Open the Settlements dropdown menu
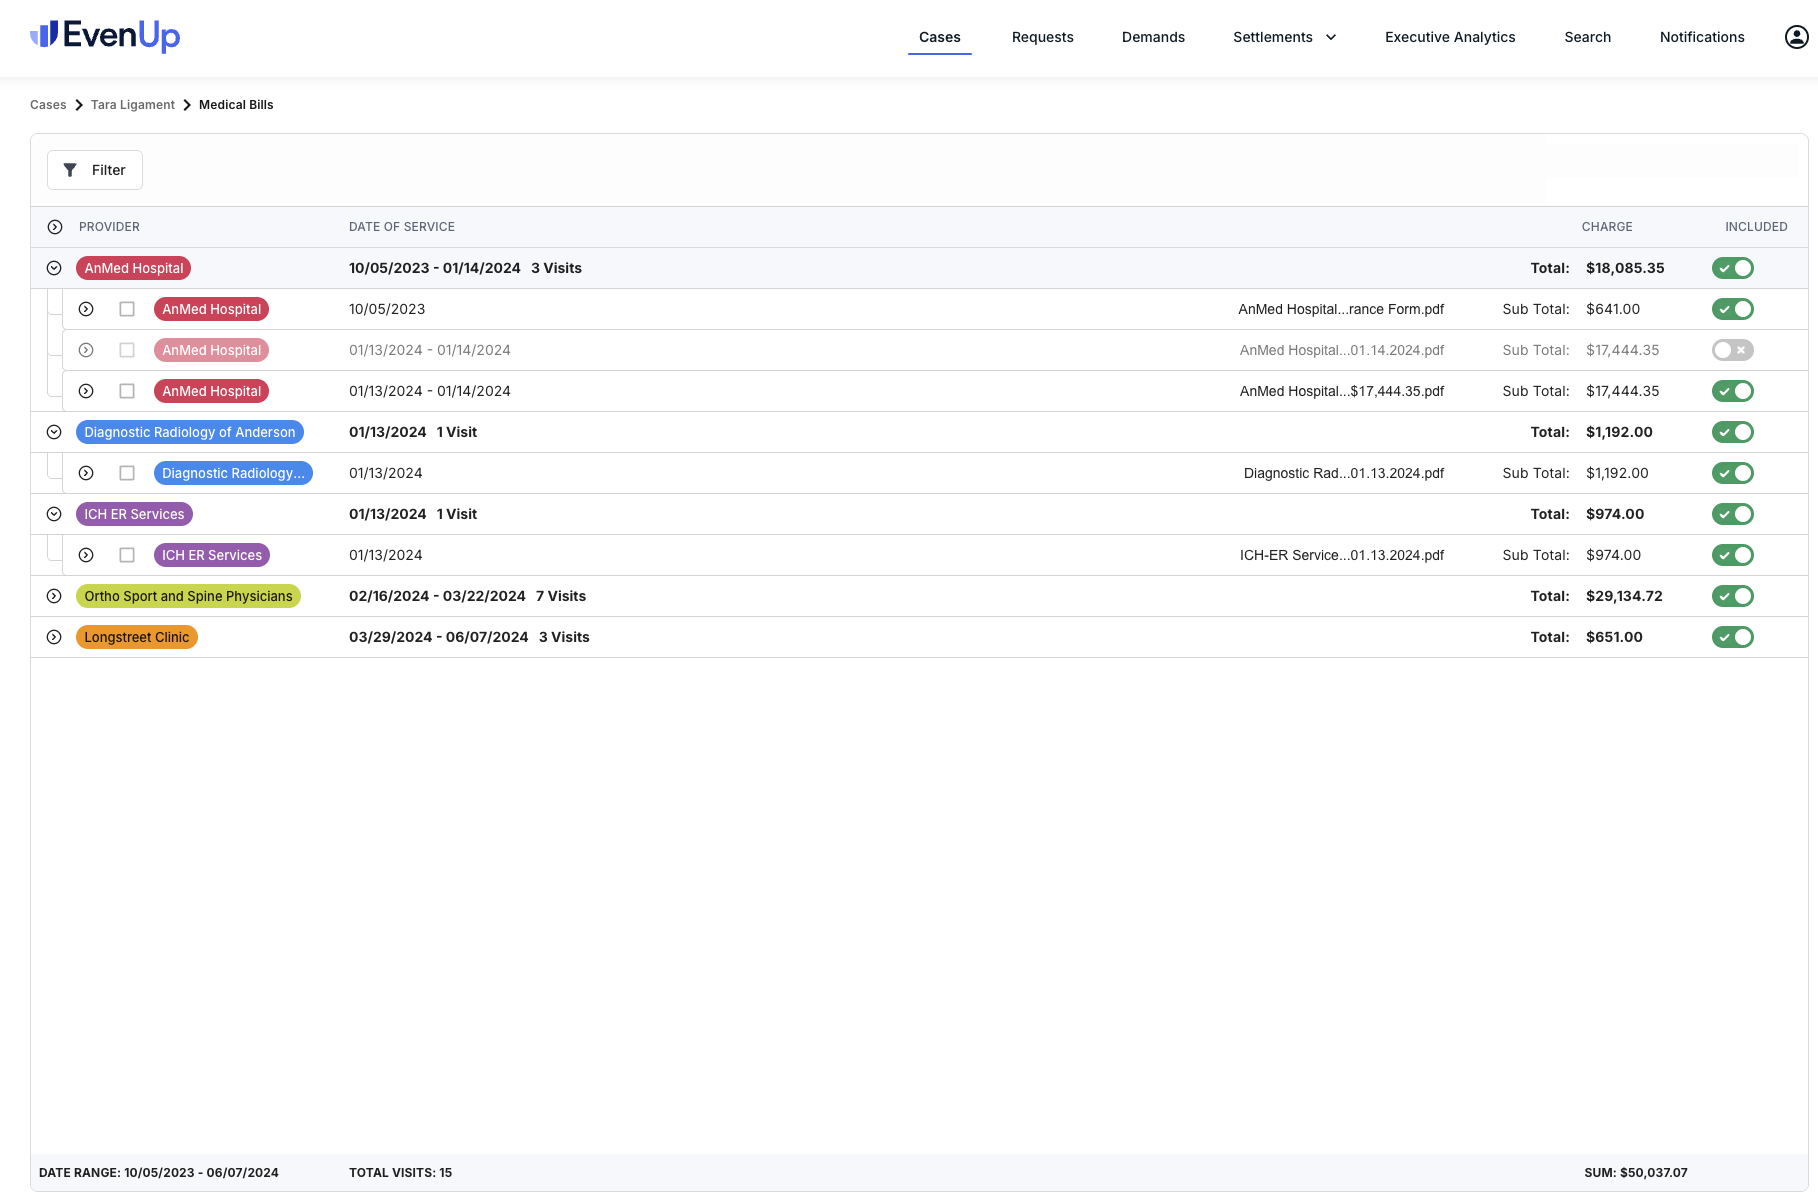Image resolution: width=1818 pixels, height=1195 pixels. pos(1284,37)
